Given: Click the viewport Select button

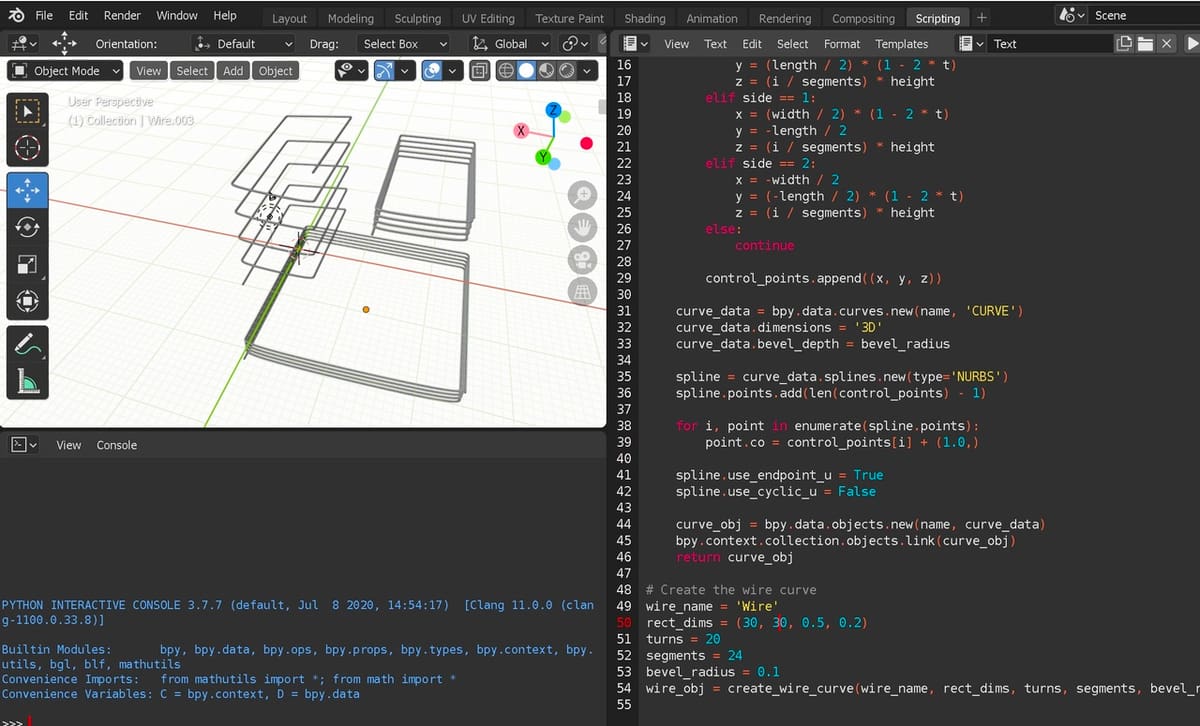Looking at the screenshot, I should [x=192, y=71].
